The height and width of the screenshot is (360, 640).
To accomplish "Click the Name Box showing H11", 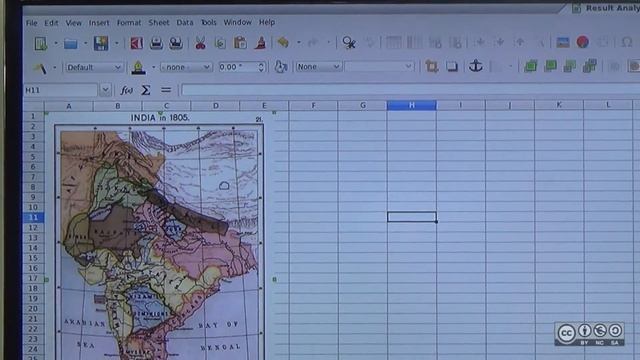I will pyautogui.click(x=60, y=90).
